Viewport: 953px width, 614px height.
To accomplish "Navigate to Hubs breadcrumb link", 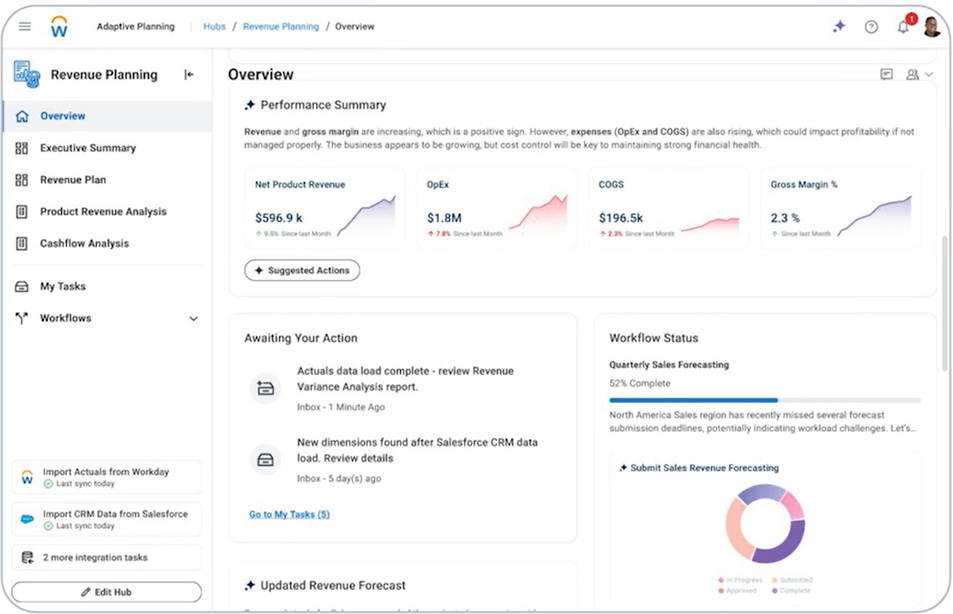I will coord(214,27).
